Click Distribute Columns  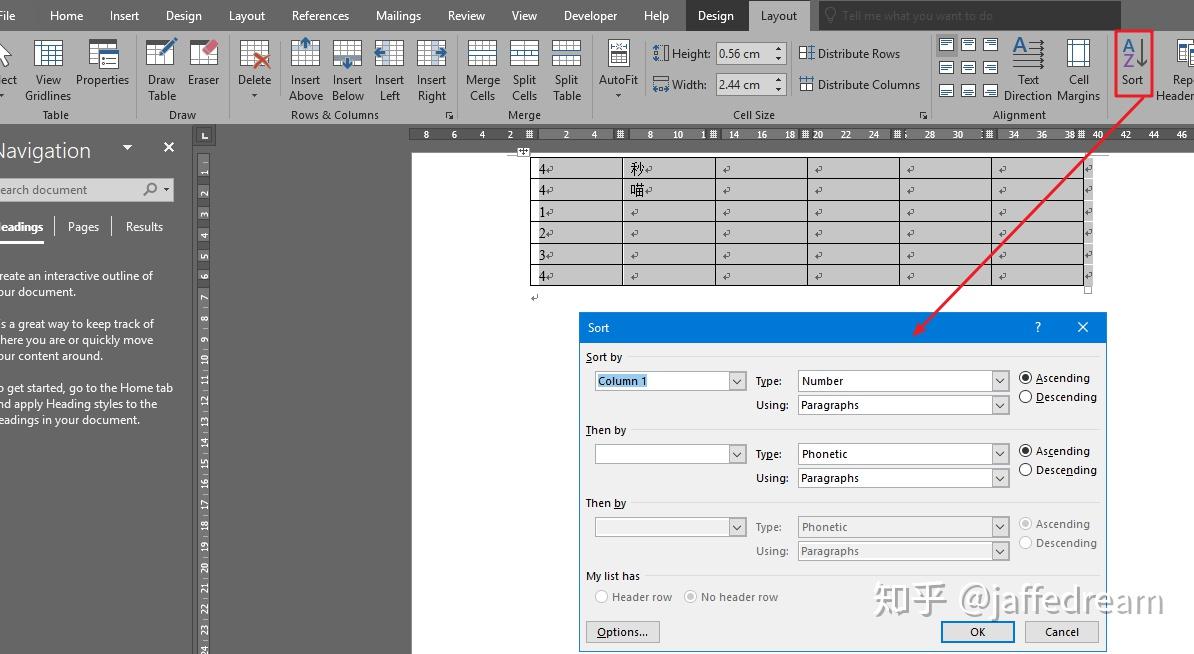pos(859,85)
